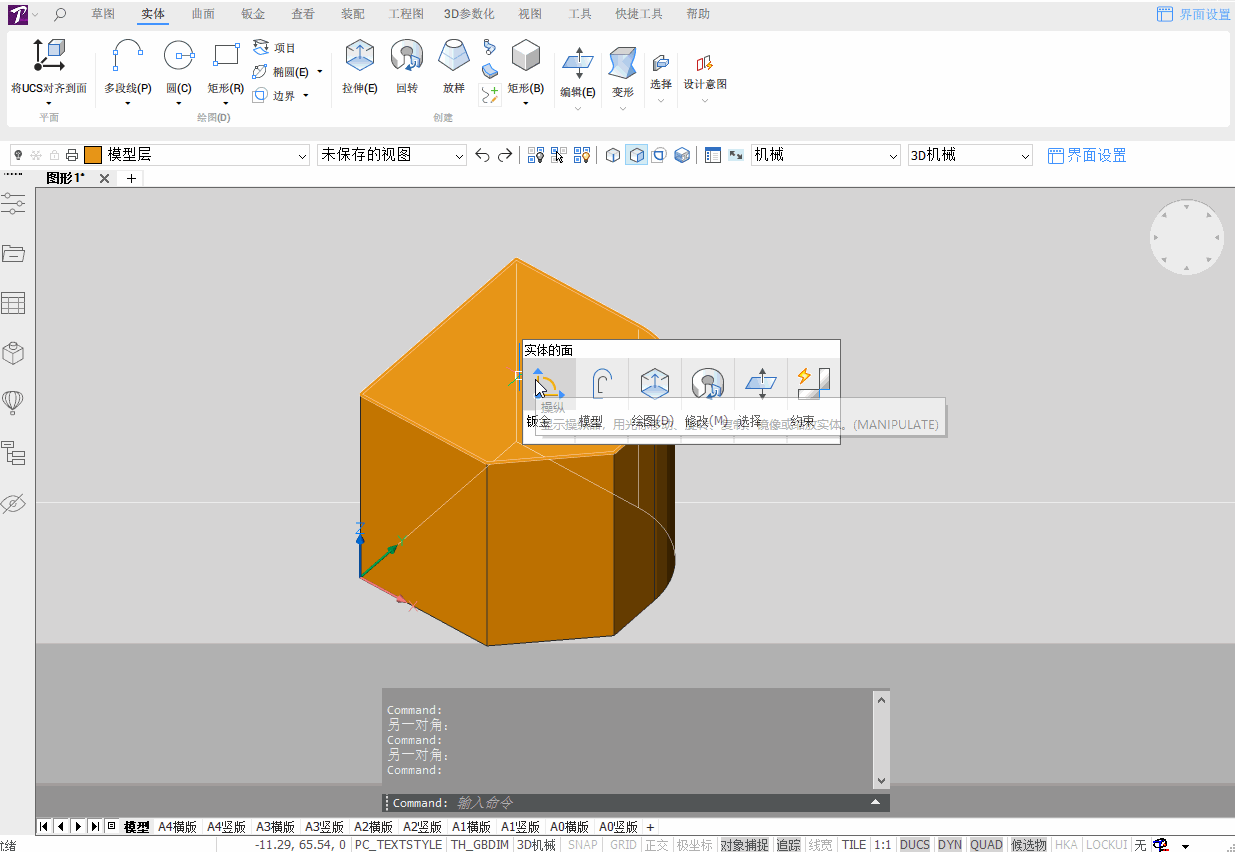Screen dimensions: 1235x852
Task: Open the 机械 workspace dropdown
Action: pyautogui.click(x=826, y=155)
